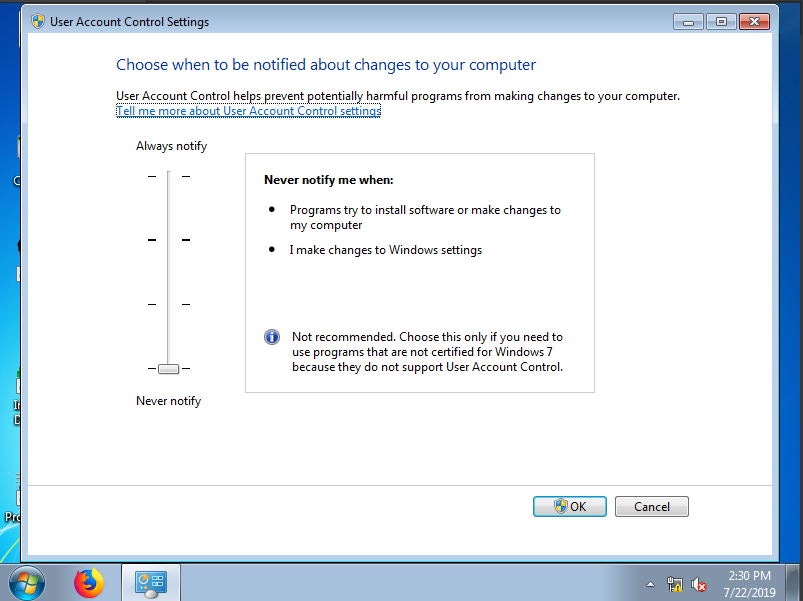Open the Windows Start menu orb
803x601 pixels.
(x=27, y=583)
